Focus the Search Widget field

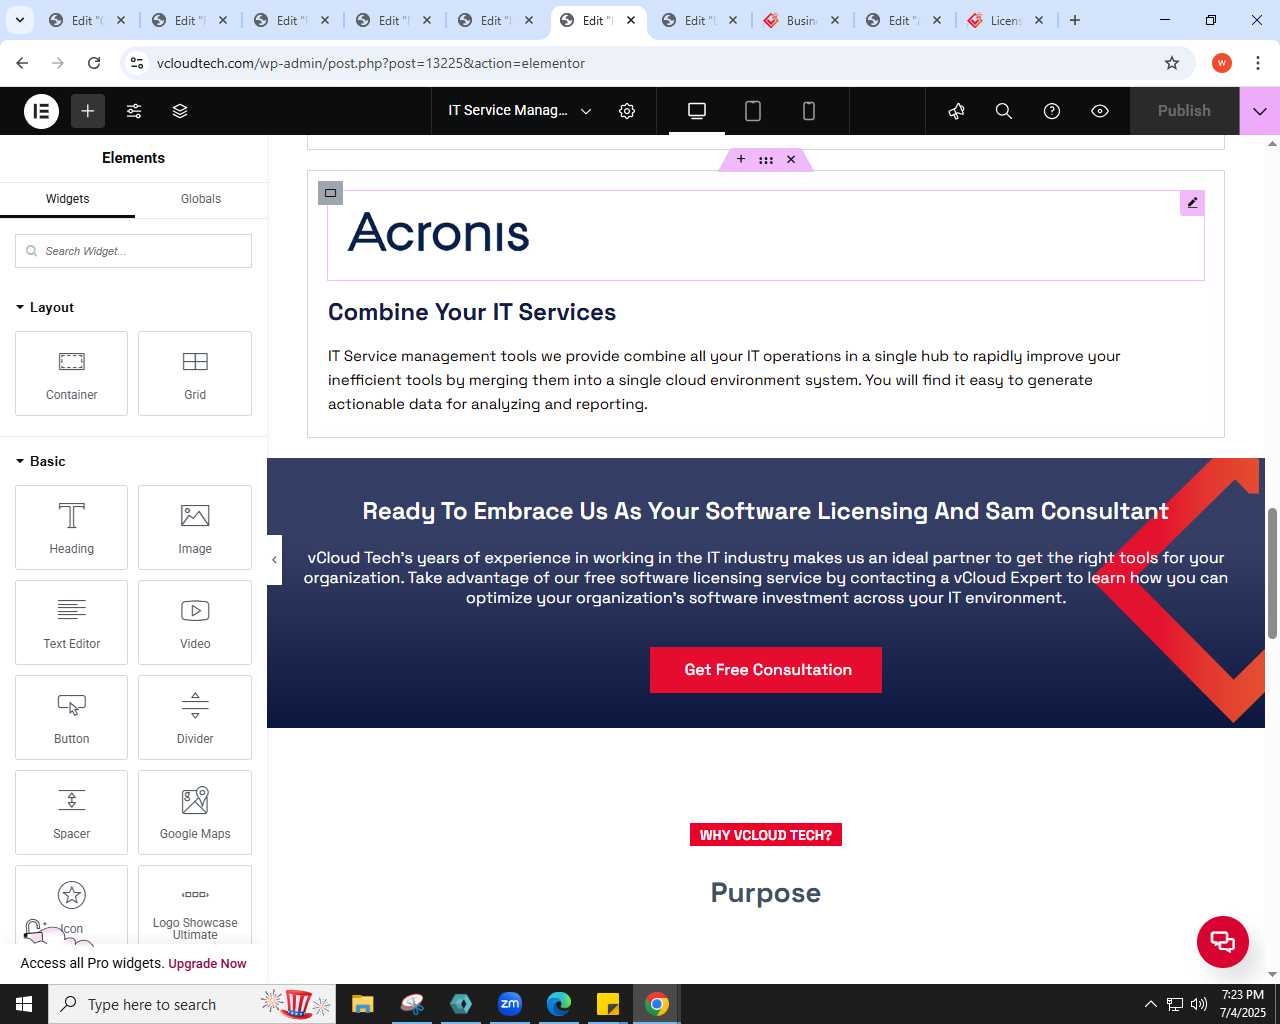(133, 251)
